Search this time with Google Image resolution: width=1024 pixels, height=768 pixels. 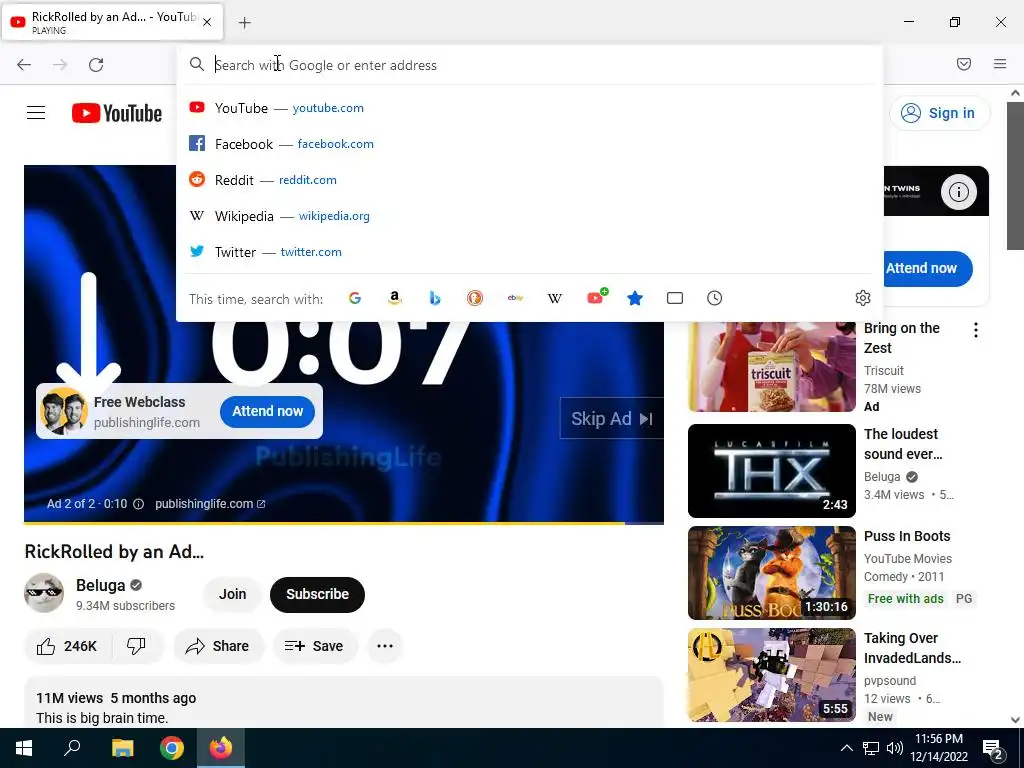click(x=355, y=298)
